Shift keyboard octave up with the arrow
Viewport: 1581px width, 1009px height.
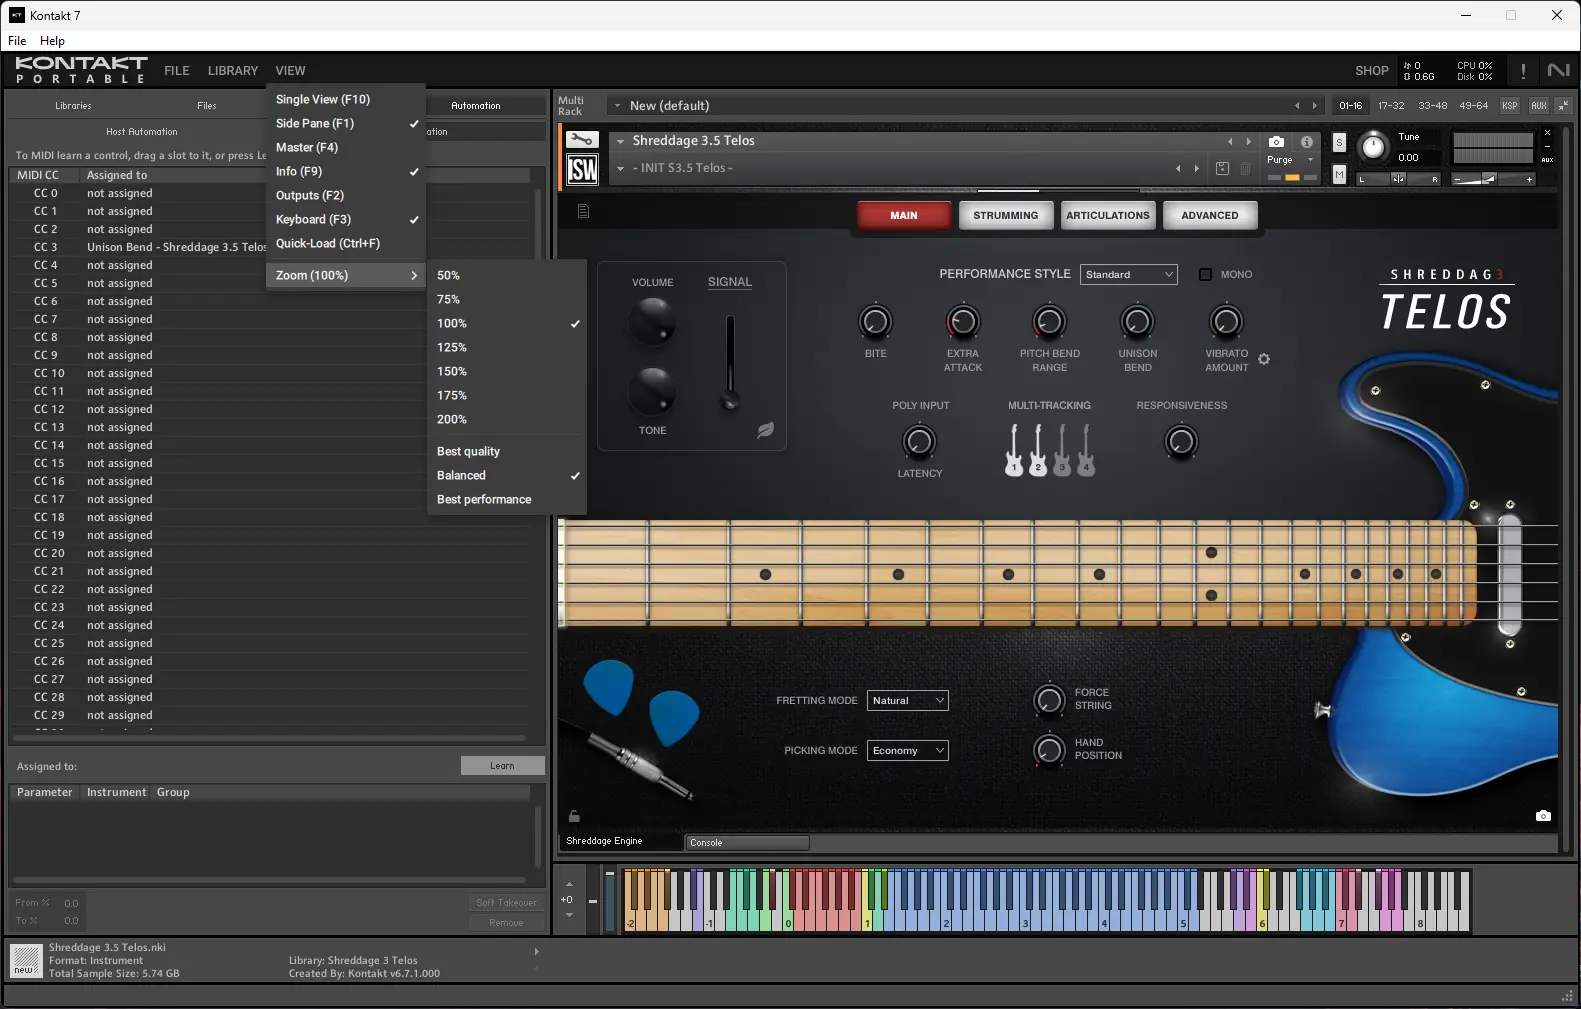(569, 884)
